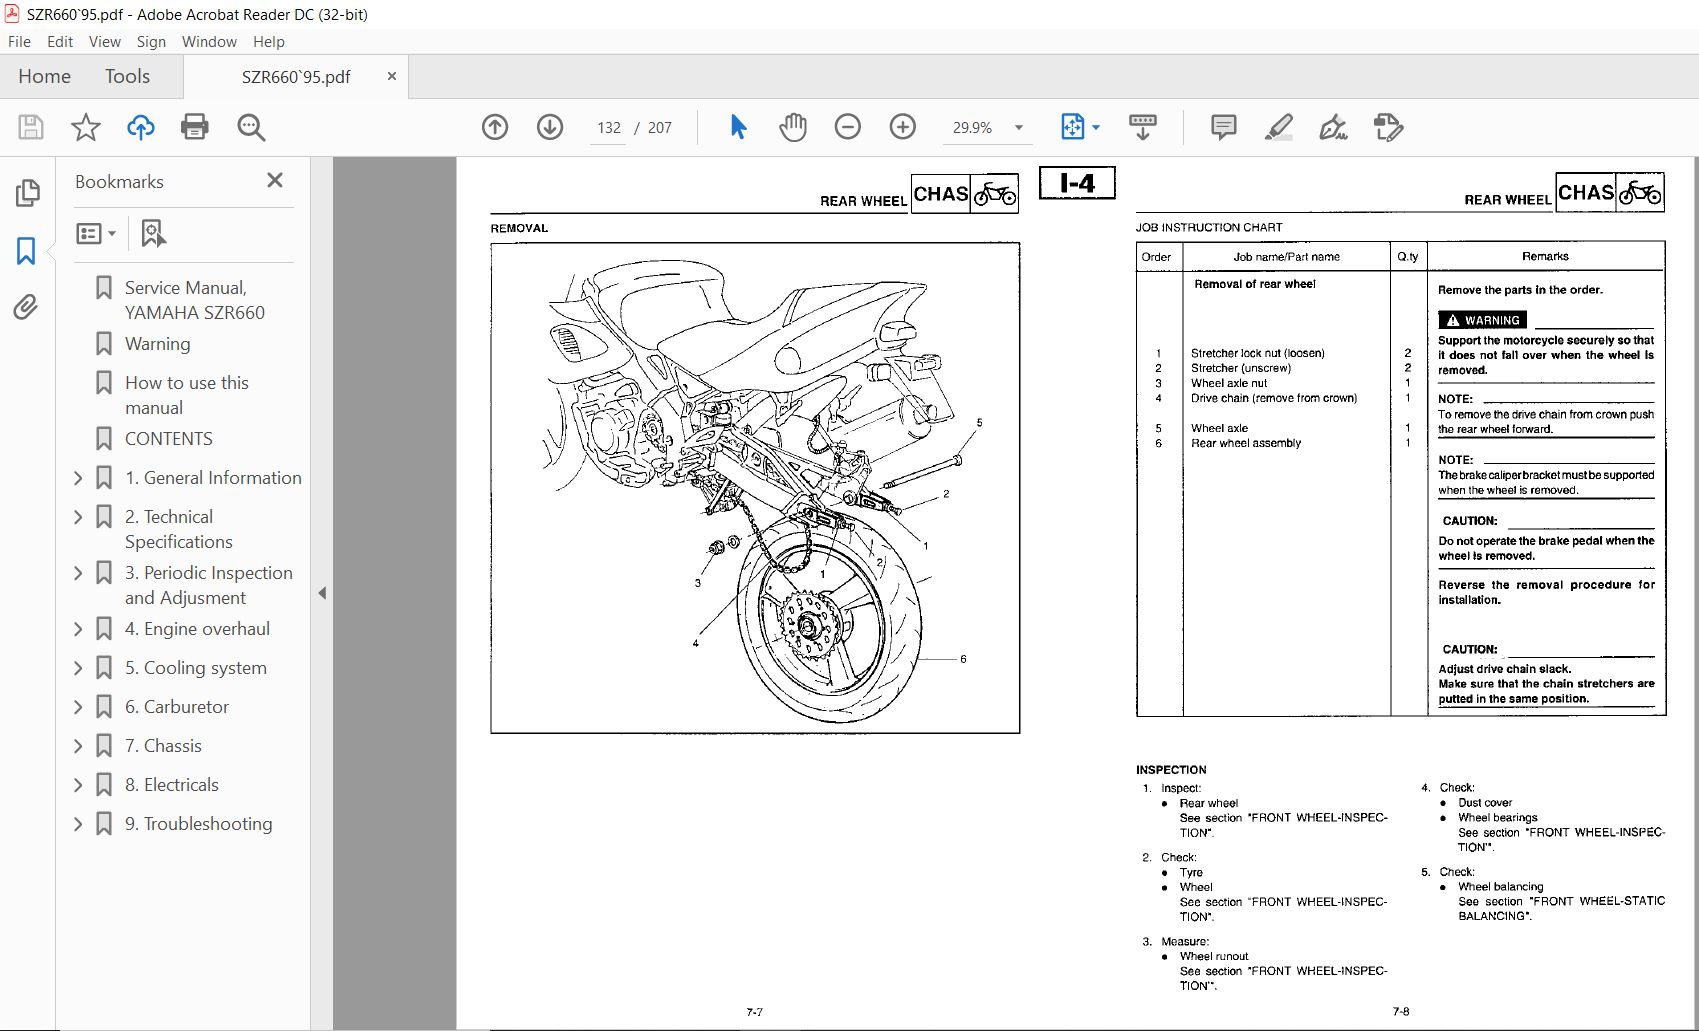Open the zoom level dropdown arrow

tap(1019, 127)
